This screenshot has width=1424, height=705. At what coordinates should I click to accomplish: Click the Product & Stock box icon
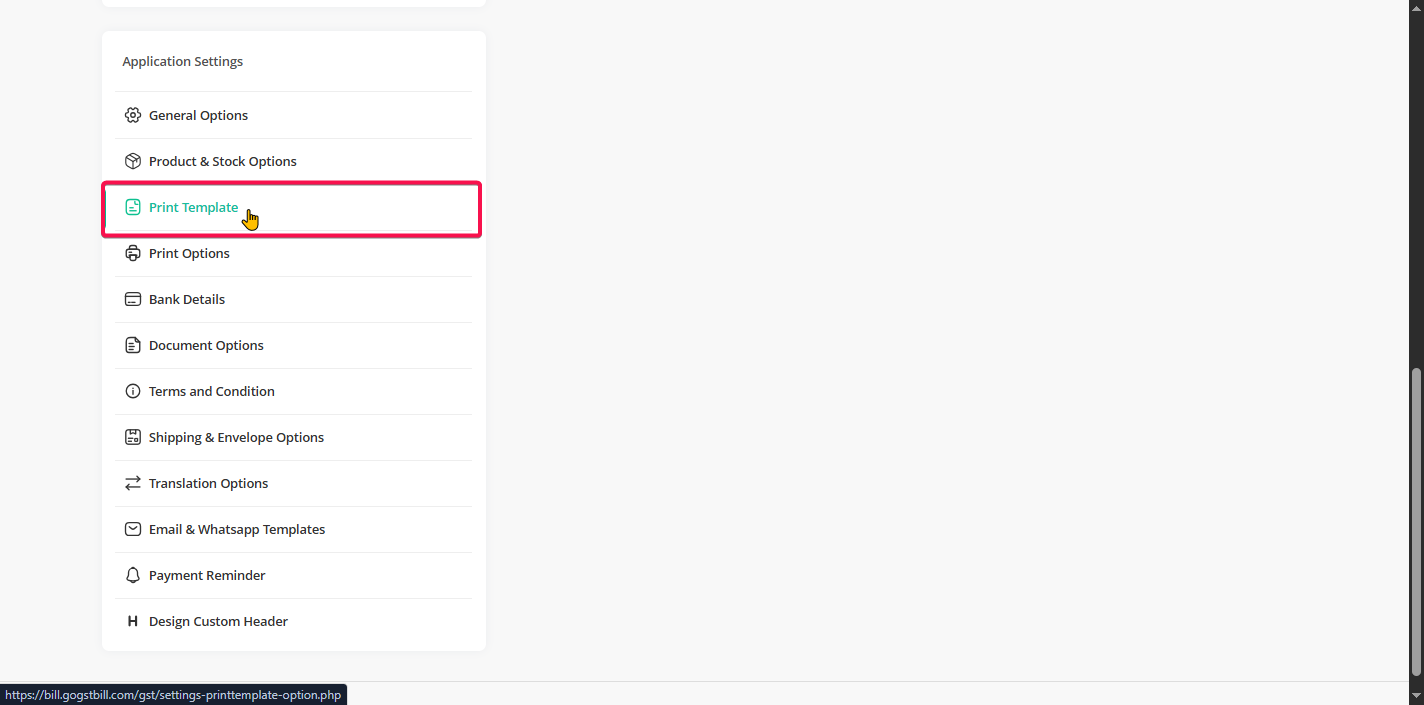[132, 161]
